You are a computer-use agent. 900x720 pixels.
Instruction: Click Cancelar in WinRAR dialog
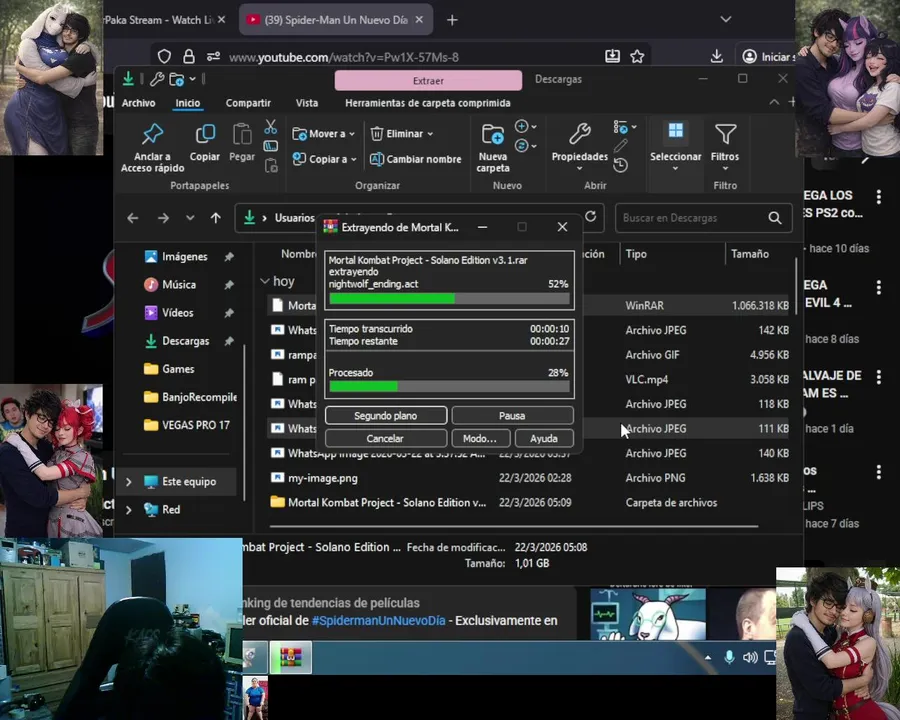[386, 439]
